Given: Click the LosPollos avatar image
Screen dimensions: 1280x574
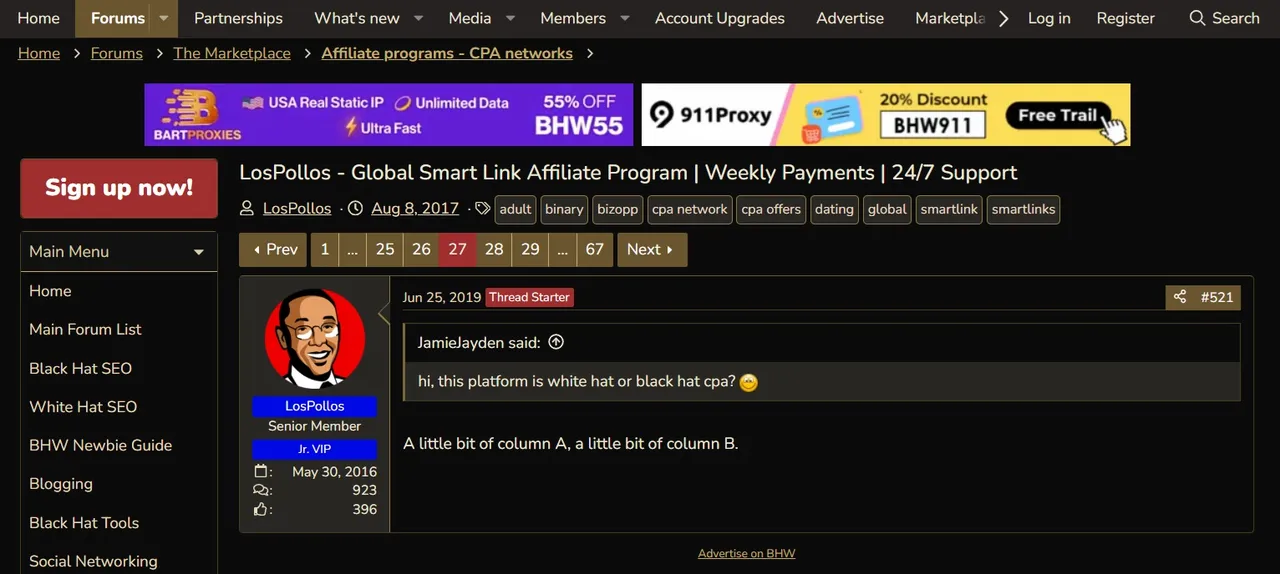Looking at the screenshot, I should (315, 340).
